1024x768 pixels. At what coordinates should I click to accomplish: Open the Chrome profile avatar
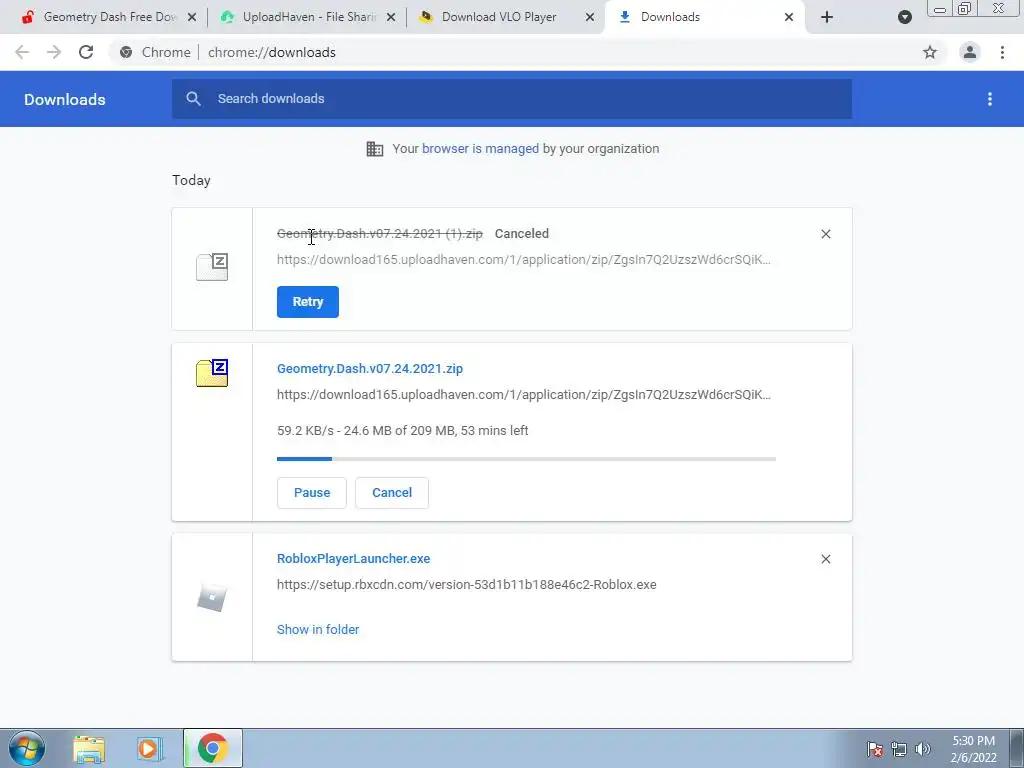970,52
